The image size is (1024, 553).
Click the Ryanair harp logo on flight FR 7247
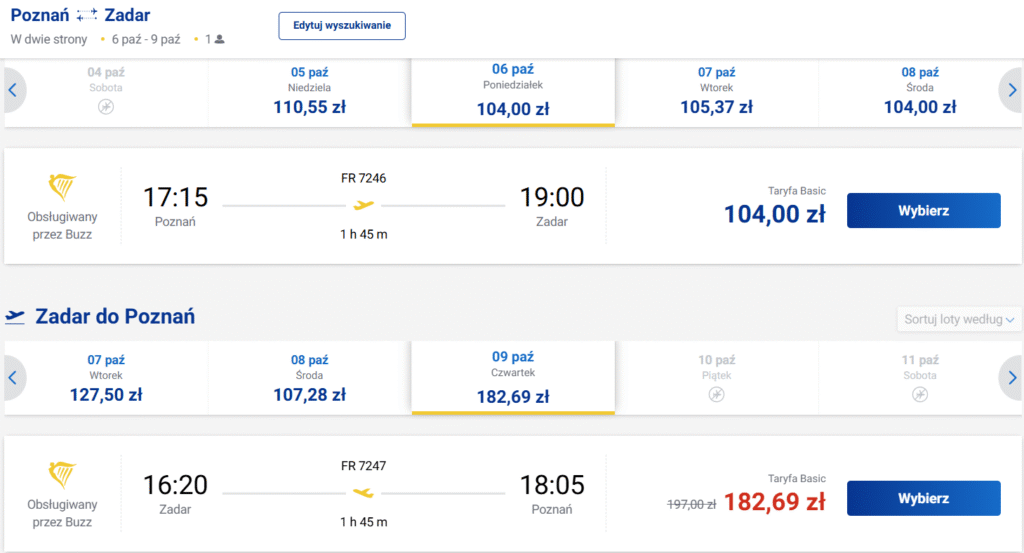pyautogui.click(x=62, y=475)
